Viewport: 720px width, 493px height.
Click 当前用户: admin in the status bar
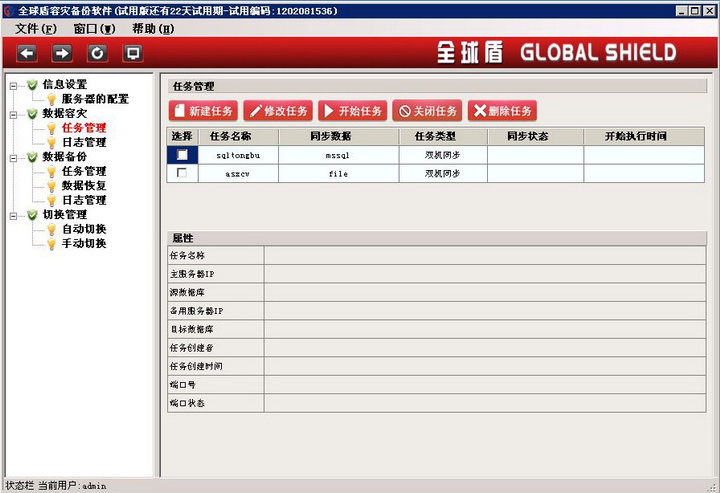[x=72, y=486]
